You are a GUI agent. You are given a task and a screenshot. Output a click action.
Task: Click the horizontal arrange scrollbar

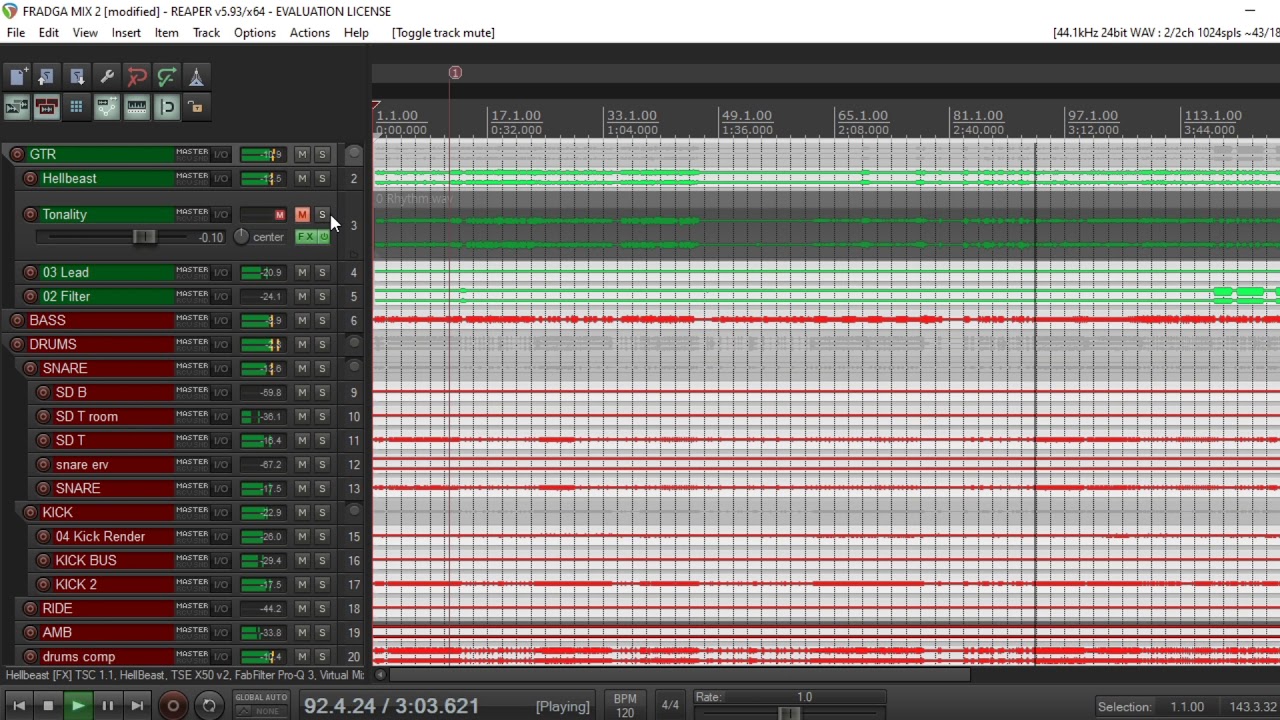pyautogui.click(x=680, y=675)
